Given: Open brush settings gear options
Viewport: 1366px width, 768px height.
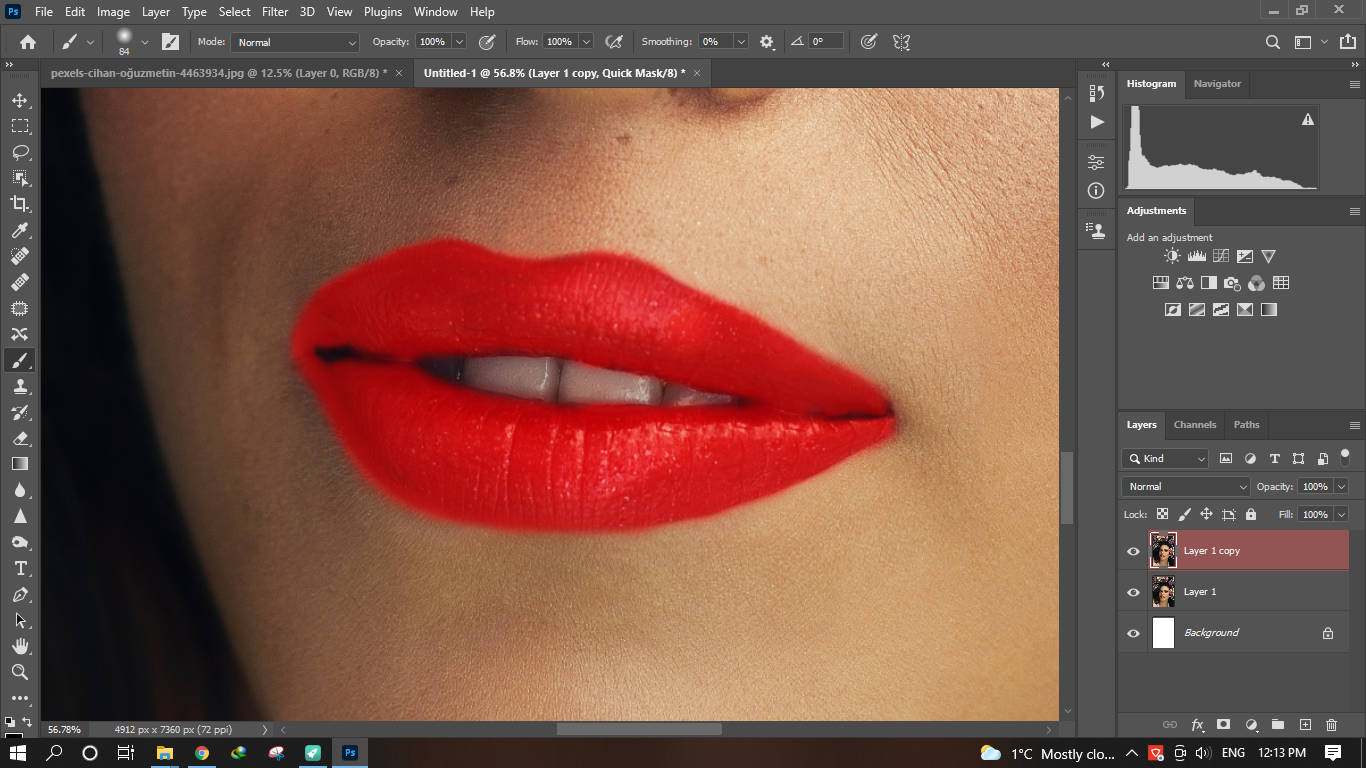Looking at the screenshot, I should (767, 42).
